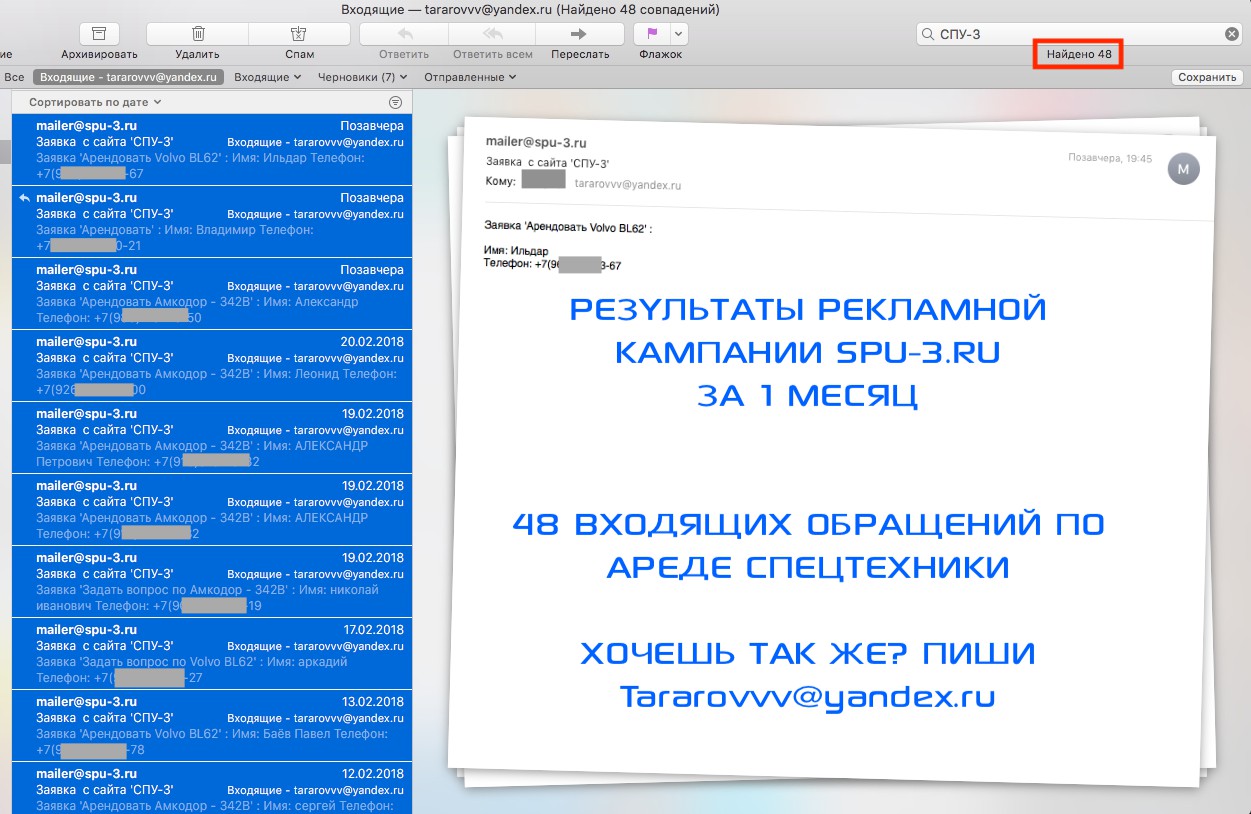Click the Archive box icon
1251x814 pixels.
click(x=98, y=33)
